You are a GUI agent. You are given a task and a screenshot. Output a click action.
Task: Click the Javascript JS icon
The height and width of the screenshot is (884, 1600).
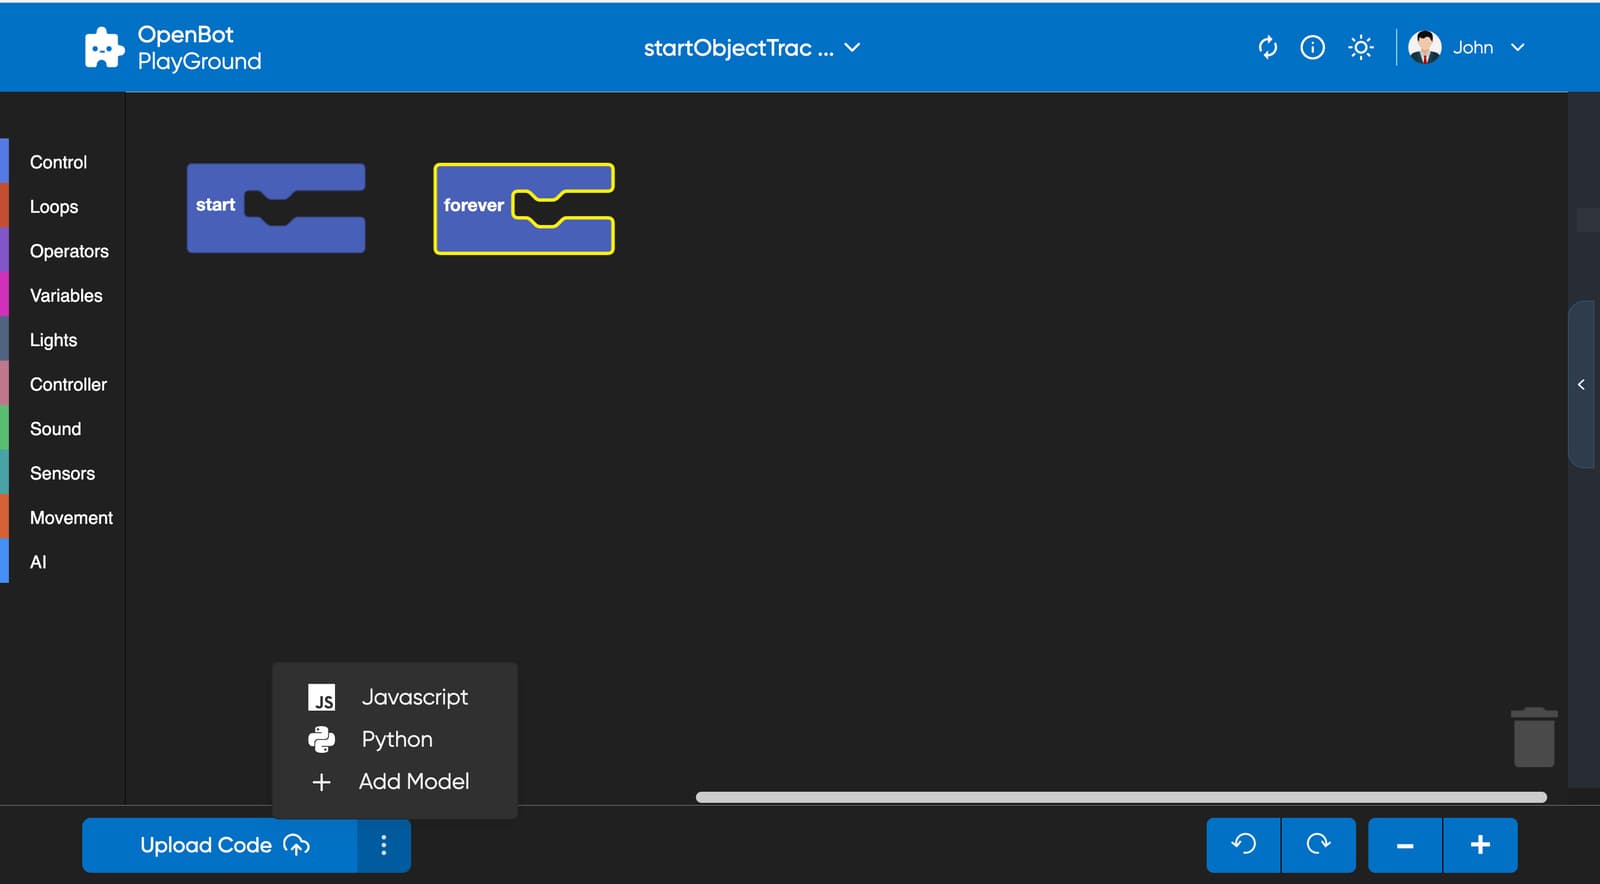322,698
